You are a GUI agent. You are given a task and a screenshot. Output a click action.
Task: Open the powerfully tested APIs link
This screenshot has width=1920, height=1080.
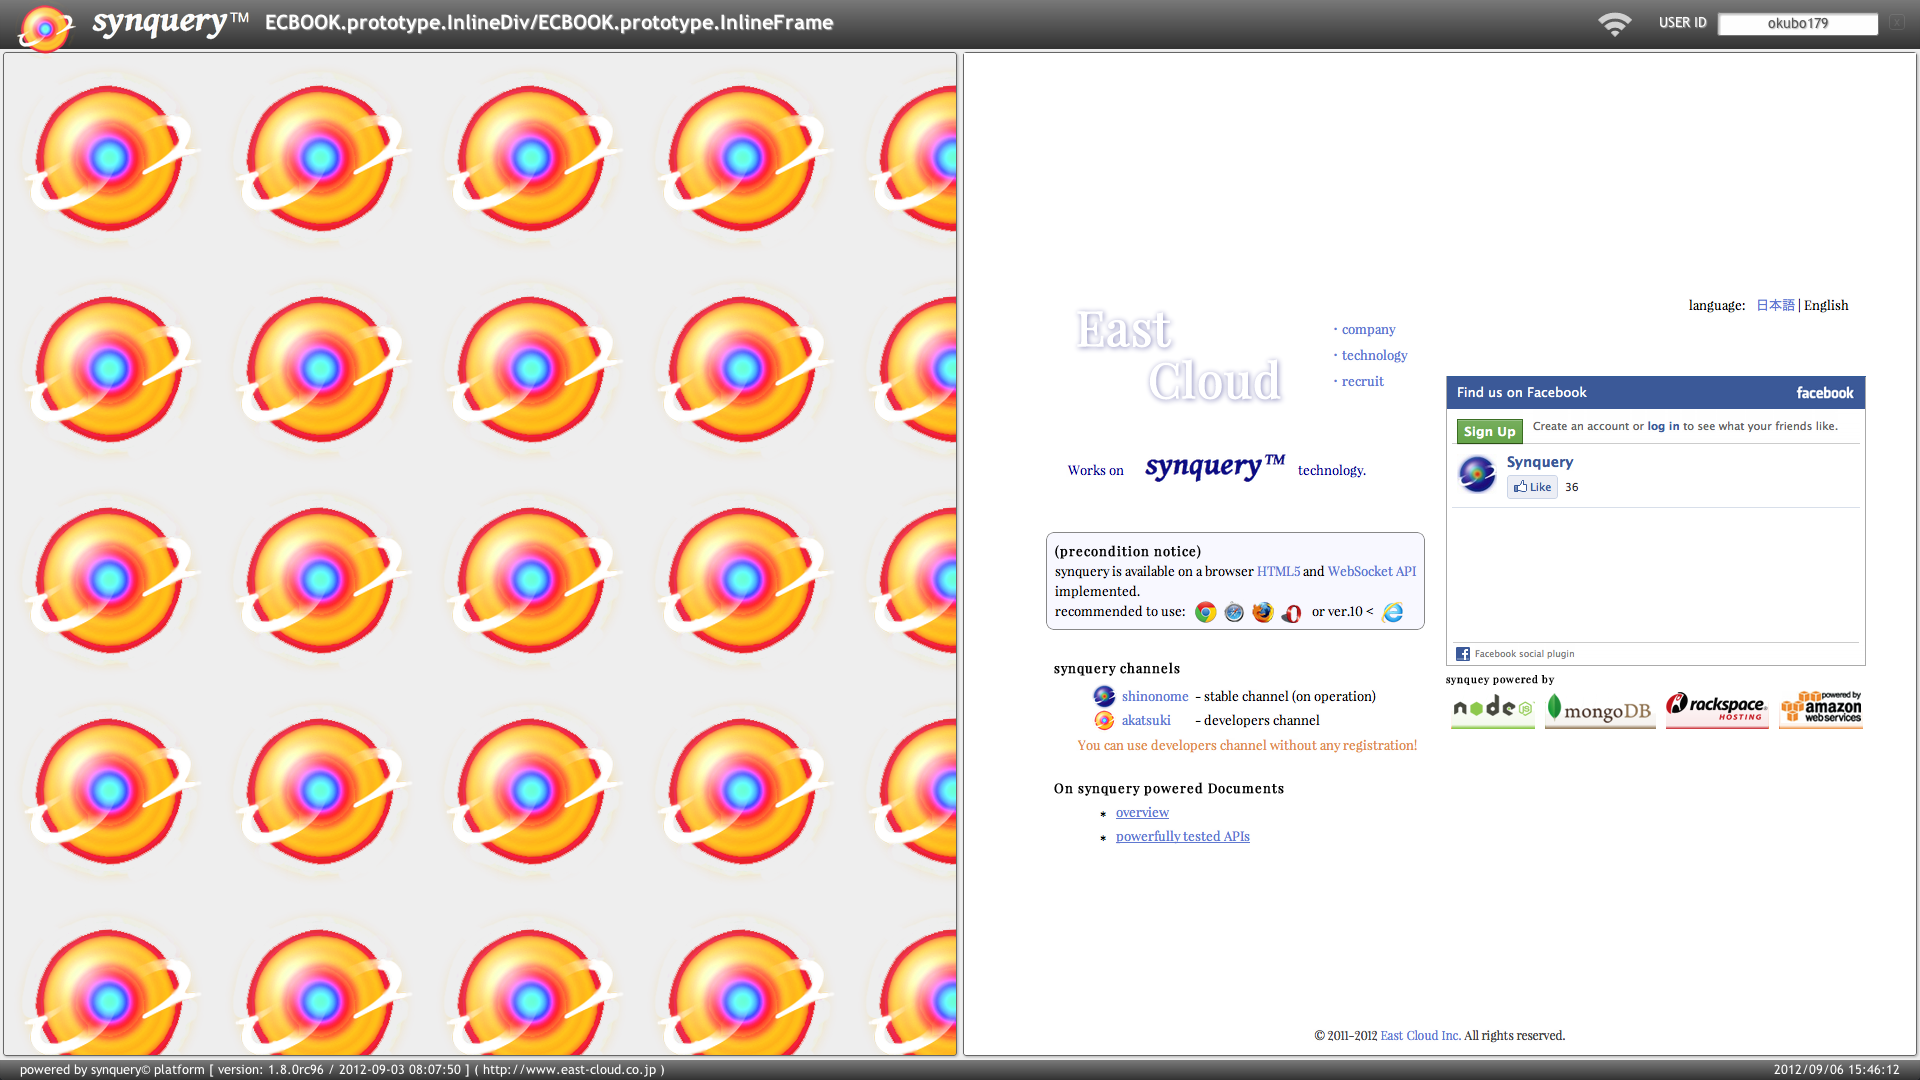pos(1182,836)
